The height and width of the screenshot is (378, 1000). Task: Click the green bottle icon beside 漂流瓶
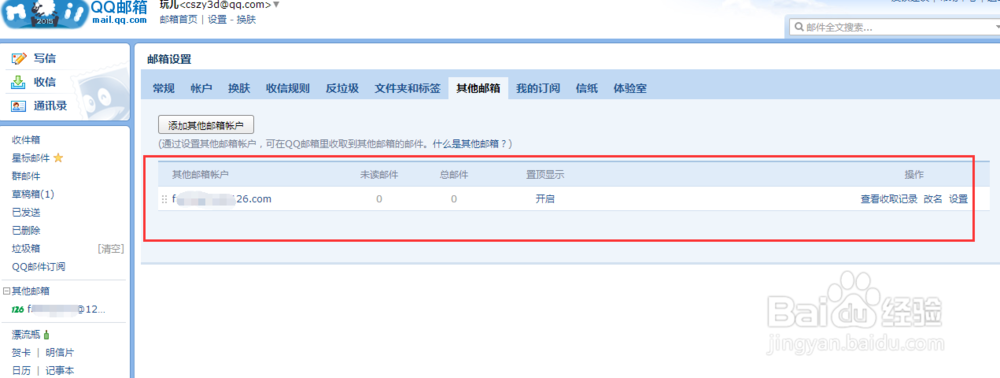pyautogui.click(x=47, y=334)
